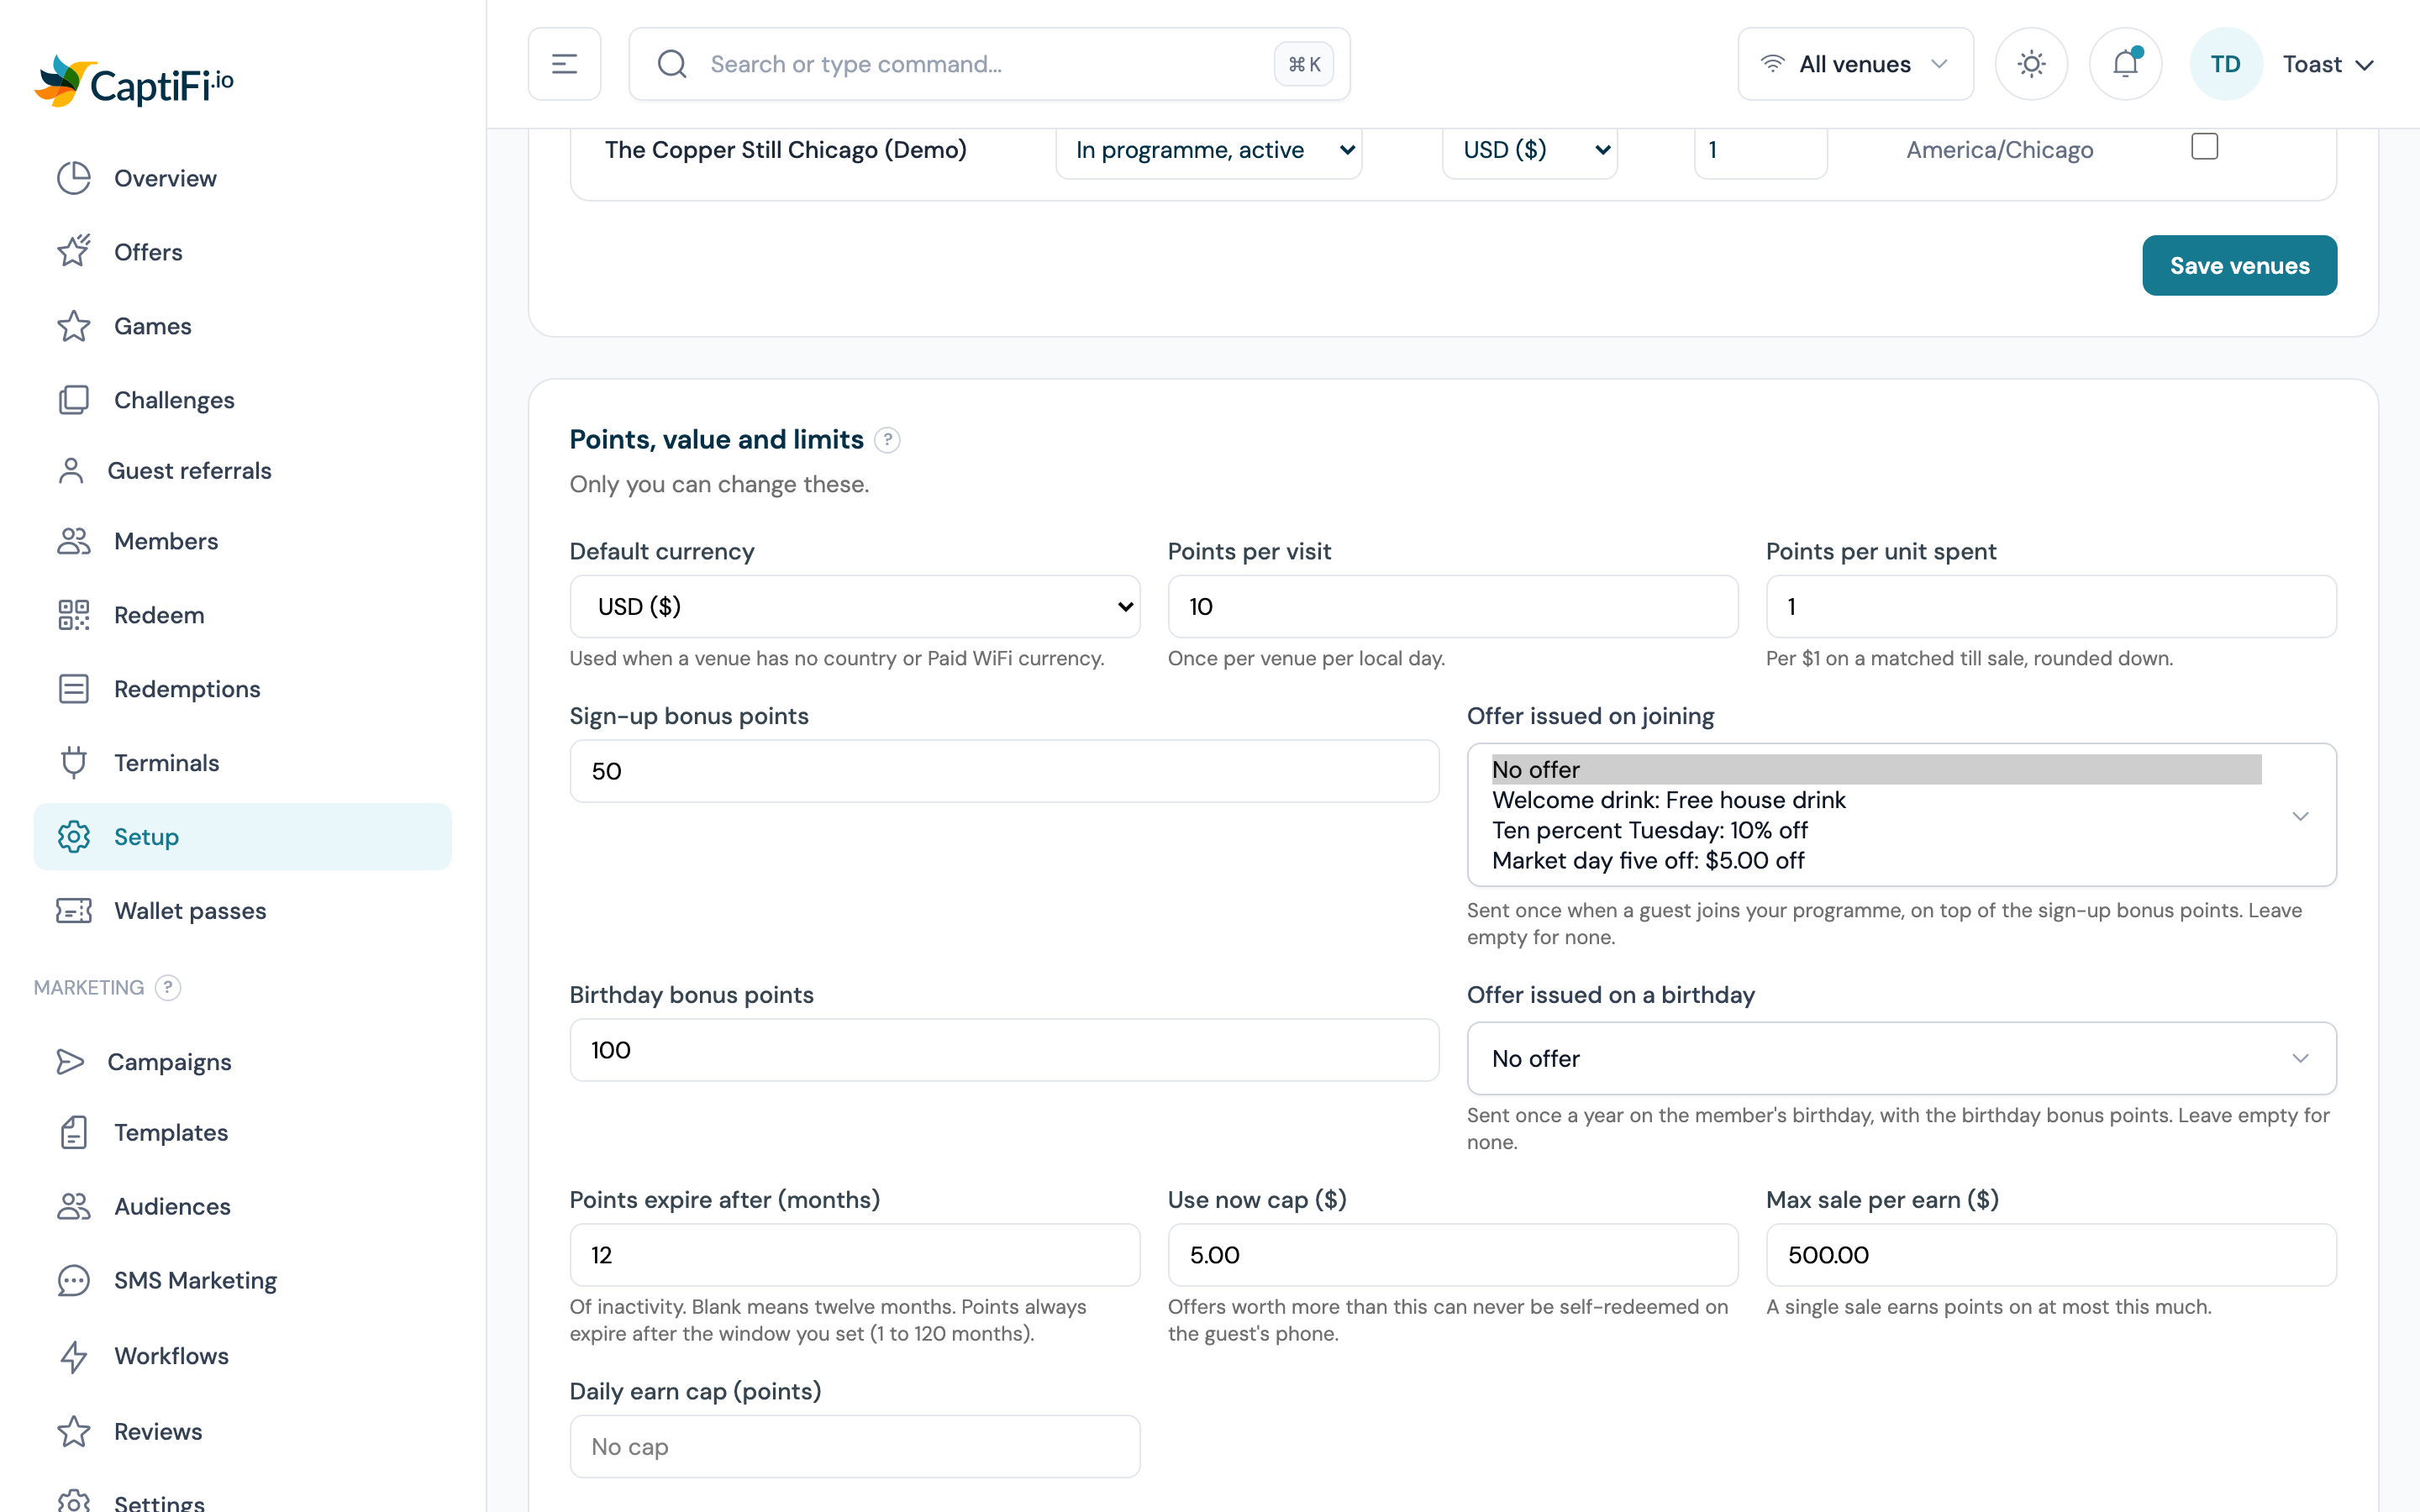Open the Overview pie chart icon

73,178
